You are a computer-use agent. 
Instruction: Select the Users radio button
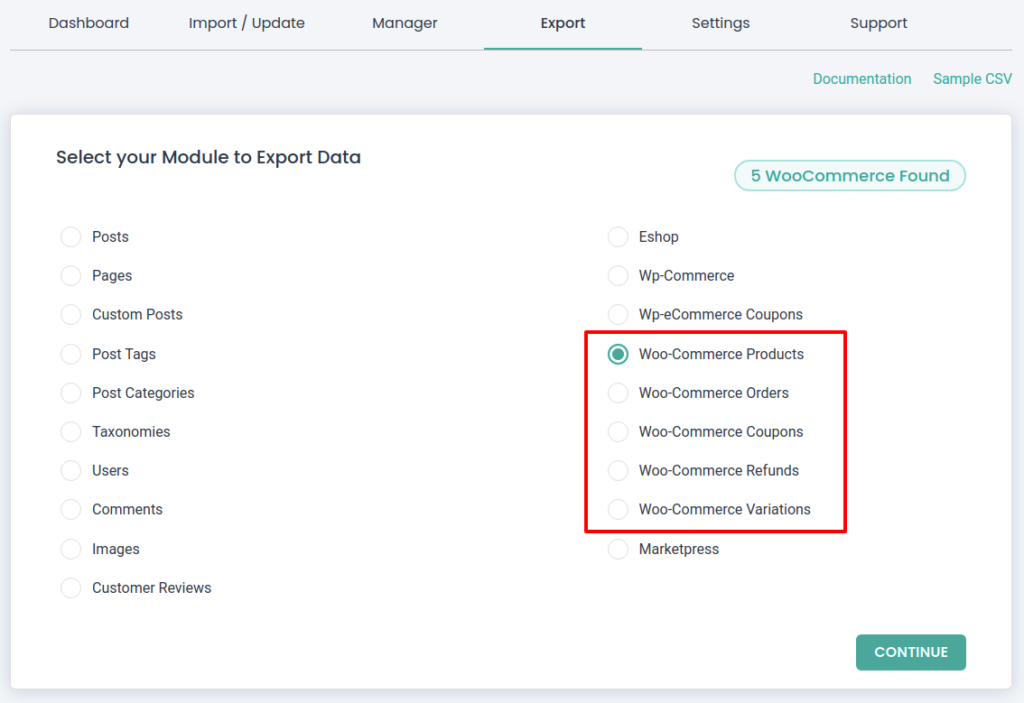click(x=71, y=470)
